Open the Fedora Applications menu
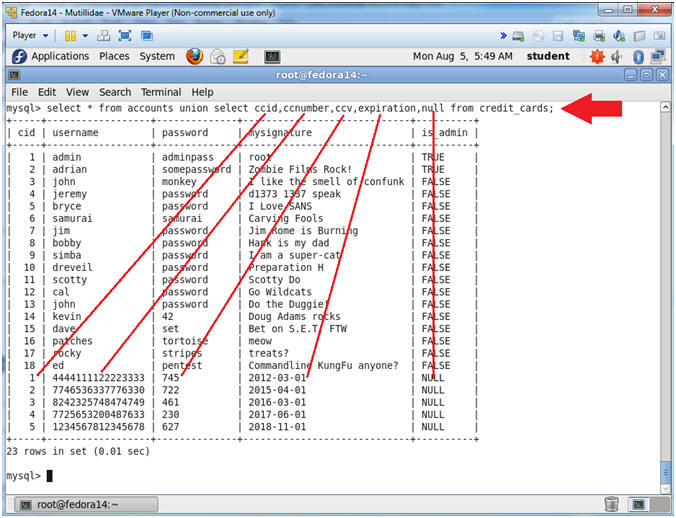The height and width of the screenshot is (518, 676). pos(60,56)
